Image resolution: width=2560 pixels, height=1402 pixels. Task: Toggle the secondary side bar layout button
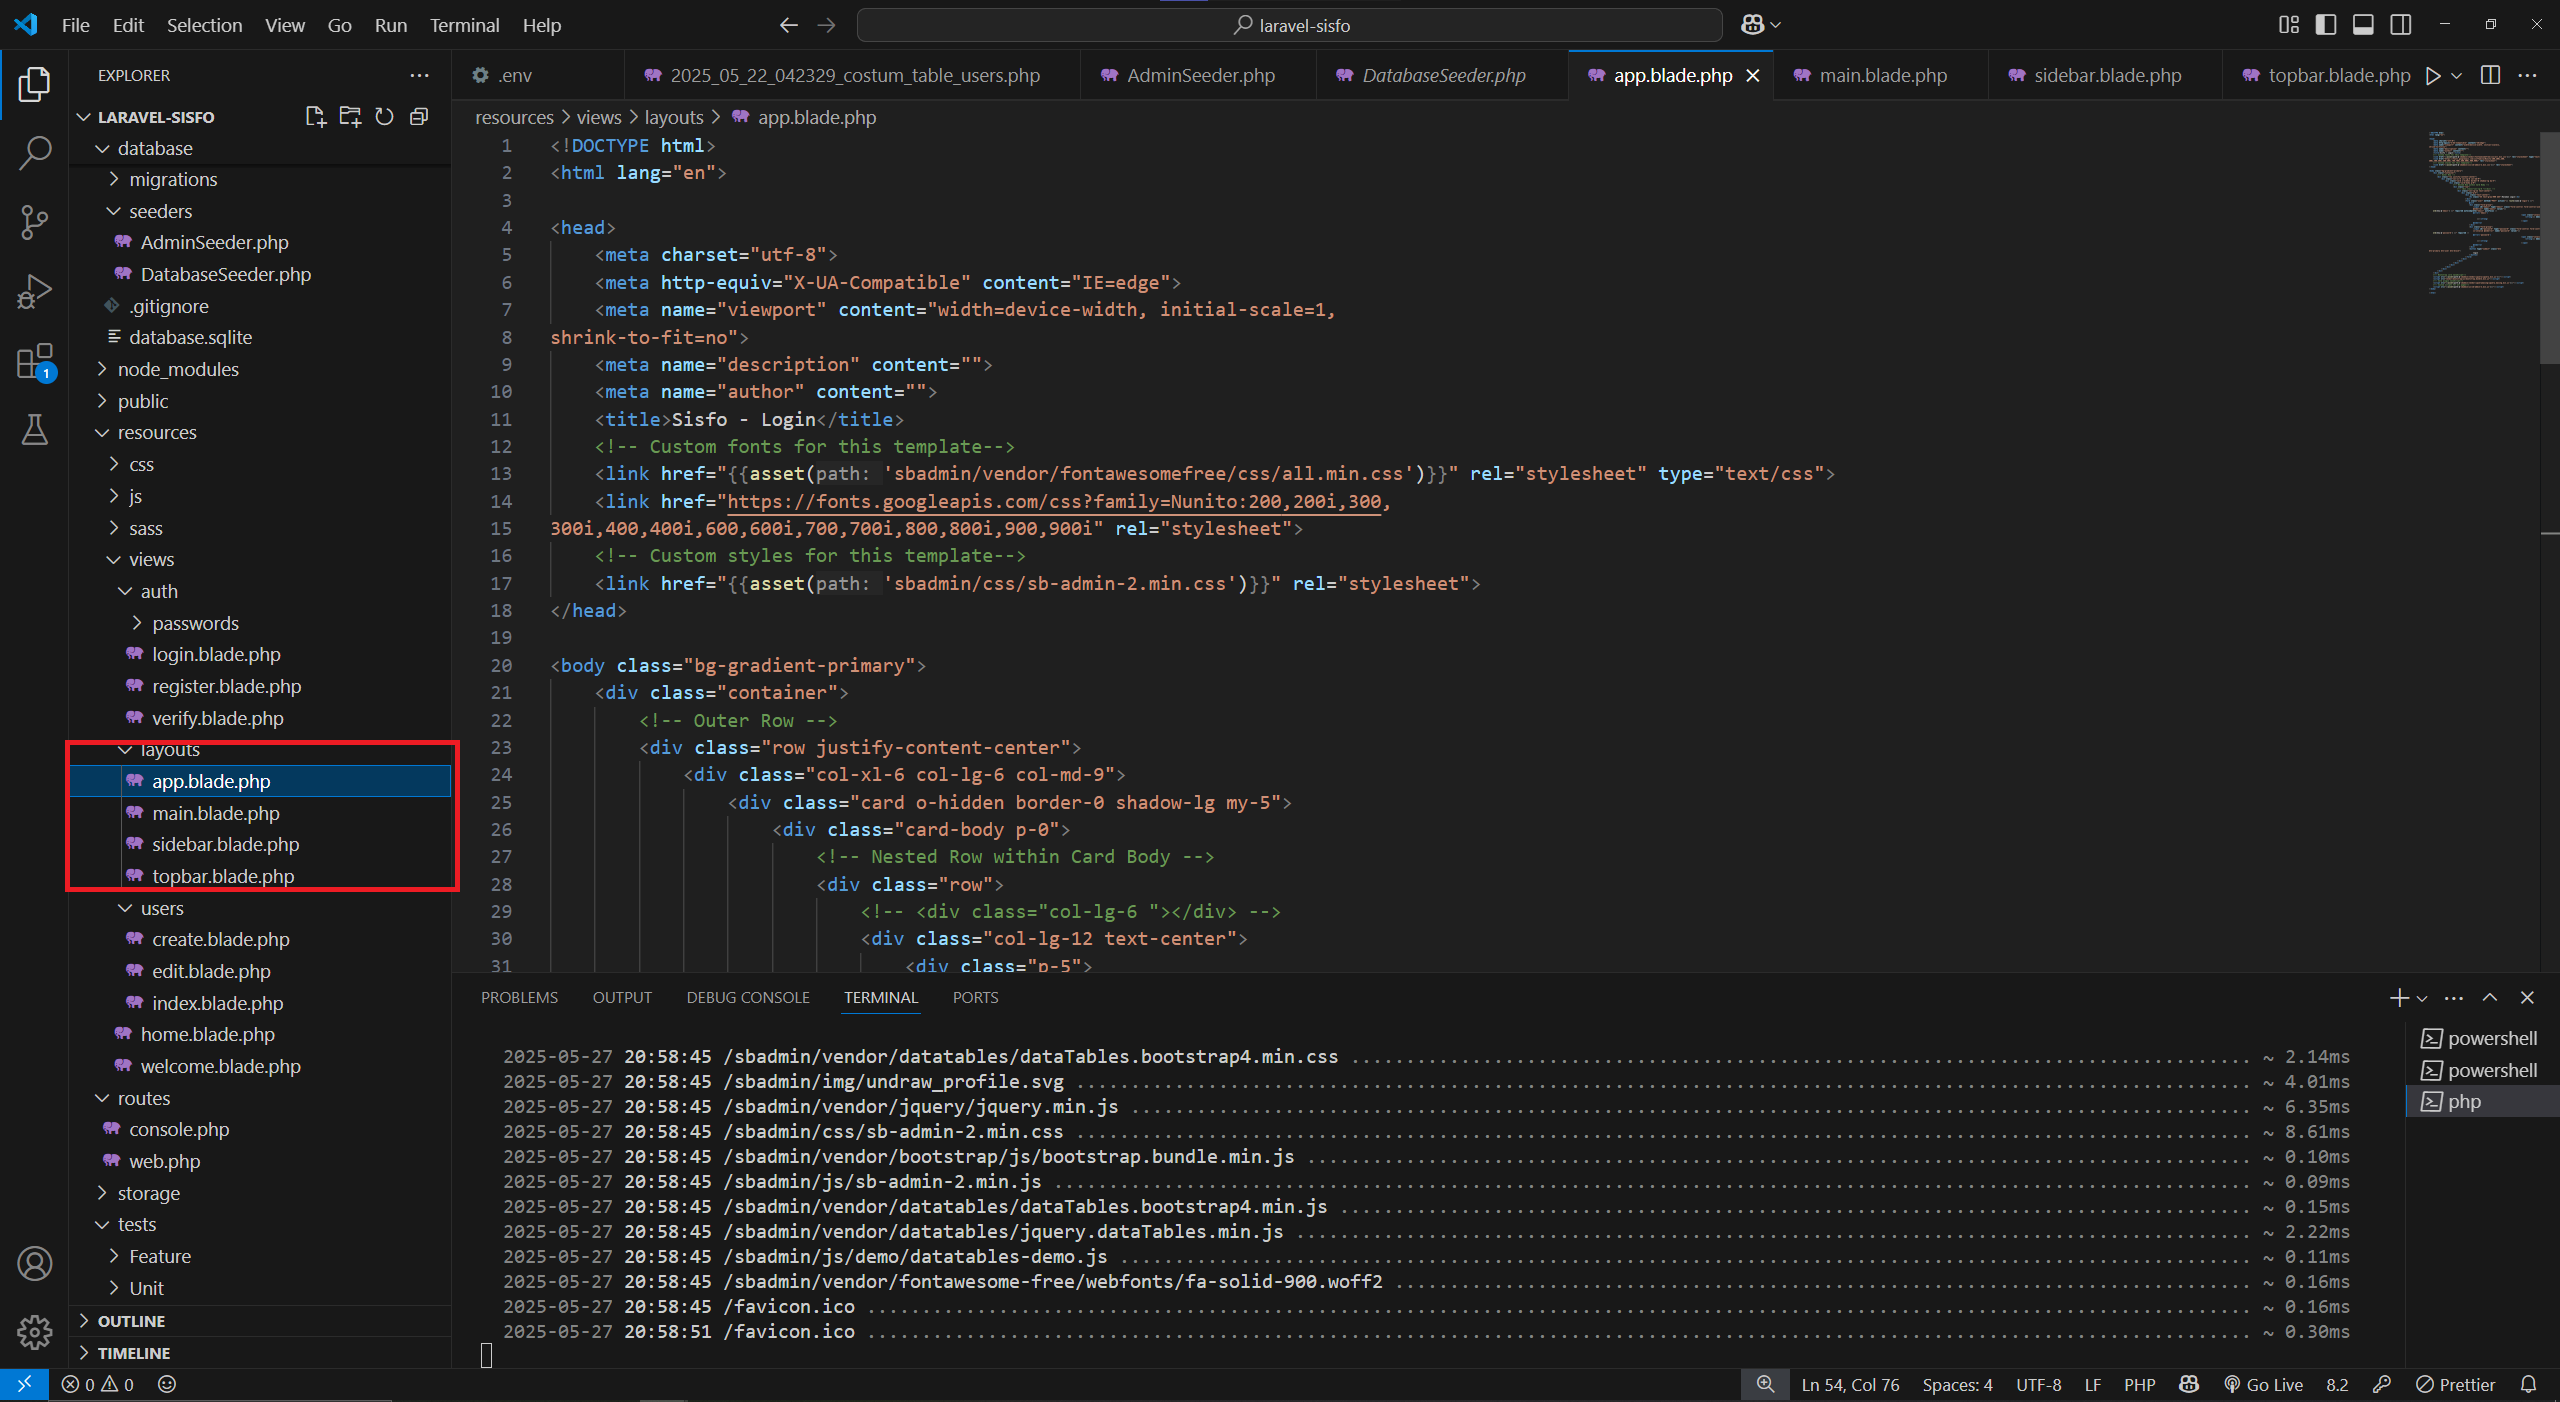pos(2401,25)
